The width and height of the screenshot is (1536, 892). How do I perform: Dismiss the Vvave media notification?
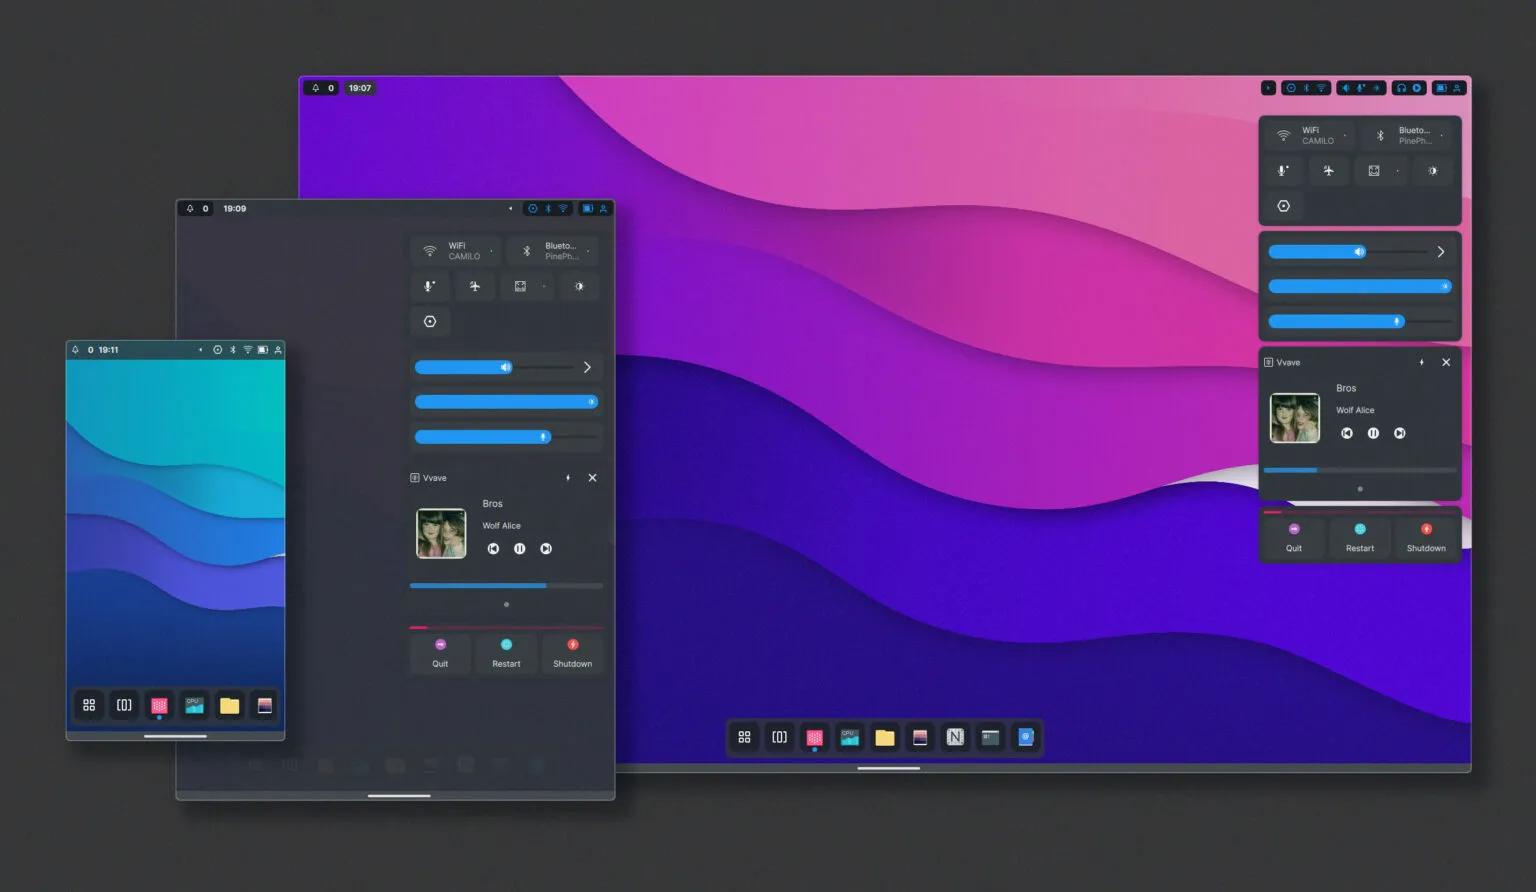point(1446,362)
